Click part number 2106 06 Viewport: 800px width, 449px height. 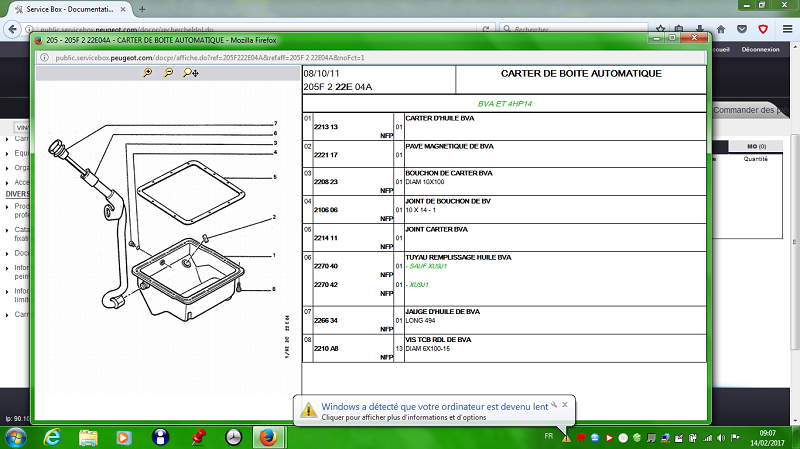[326, 210]
